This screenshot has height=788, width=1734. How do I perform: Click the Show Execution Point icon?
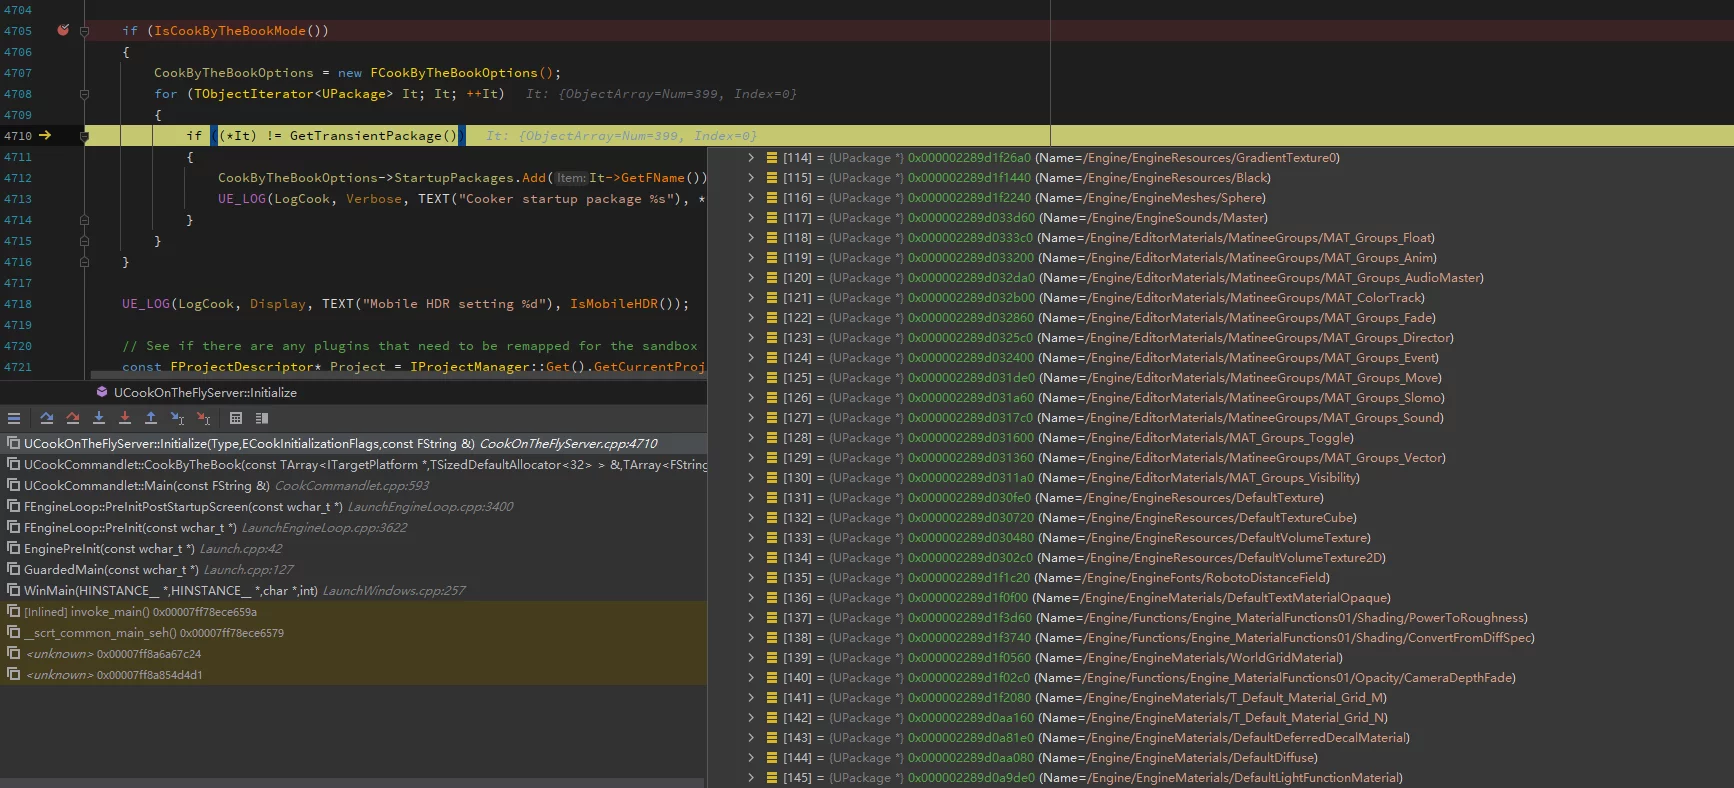click(14, 418)
